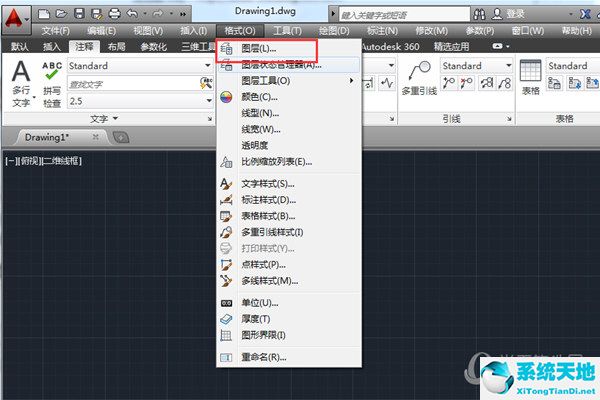Open the 精选应用 ribbon tab
This screenshot has height=400, width=600.
(x=452, y=47)
